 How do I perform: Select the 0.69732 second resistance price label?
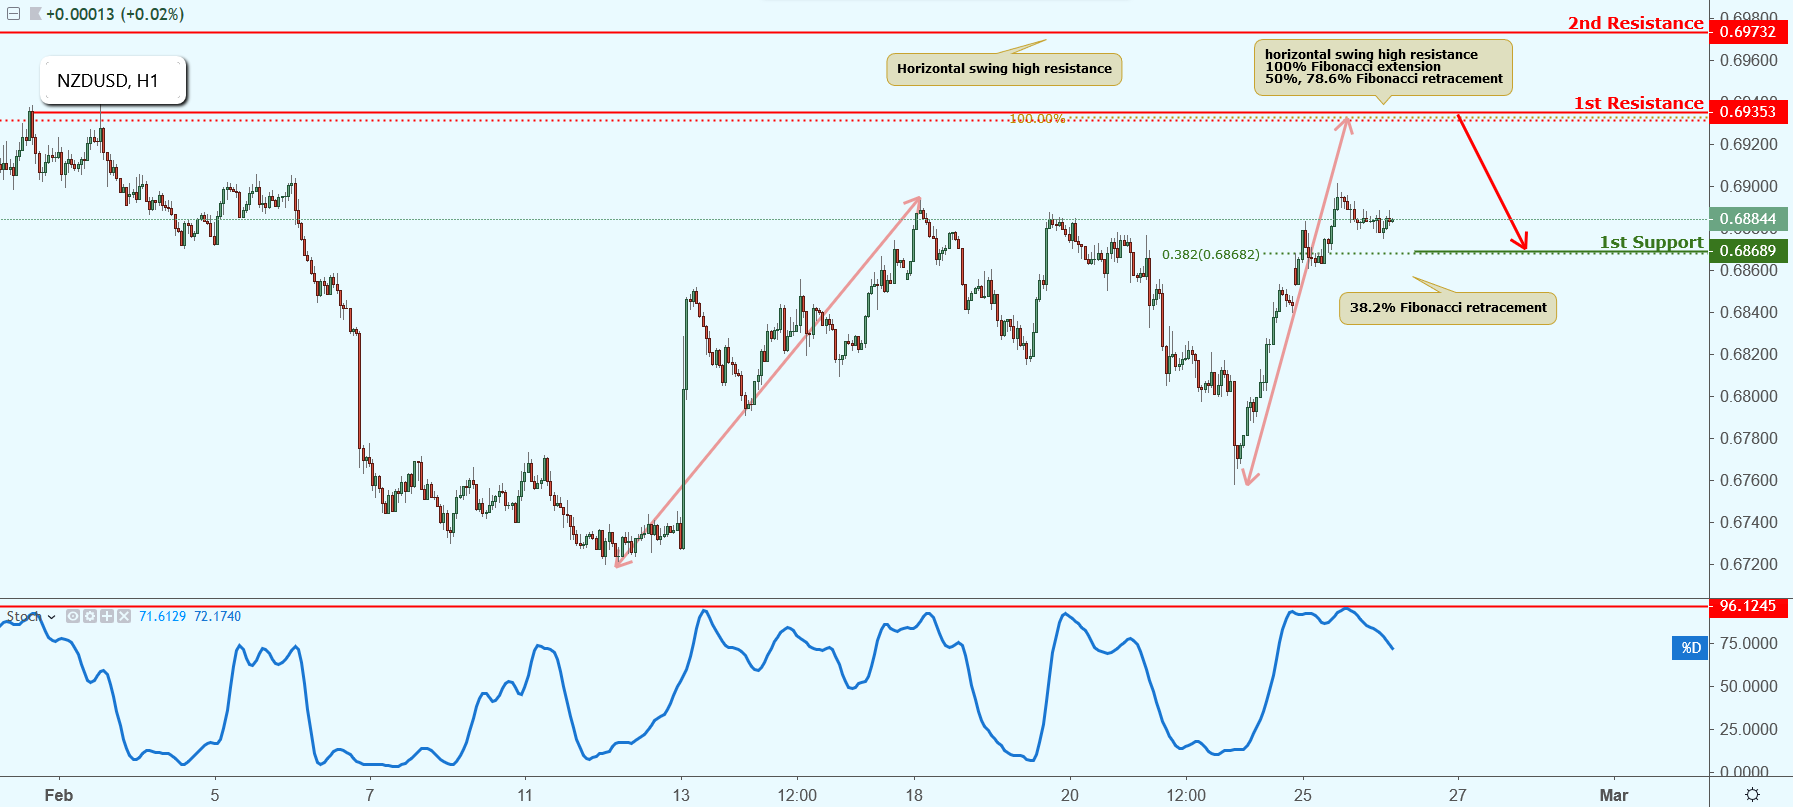click(x=1749, y=32)
